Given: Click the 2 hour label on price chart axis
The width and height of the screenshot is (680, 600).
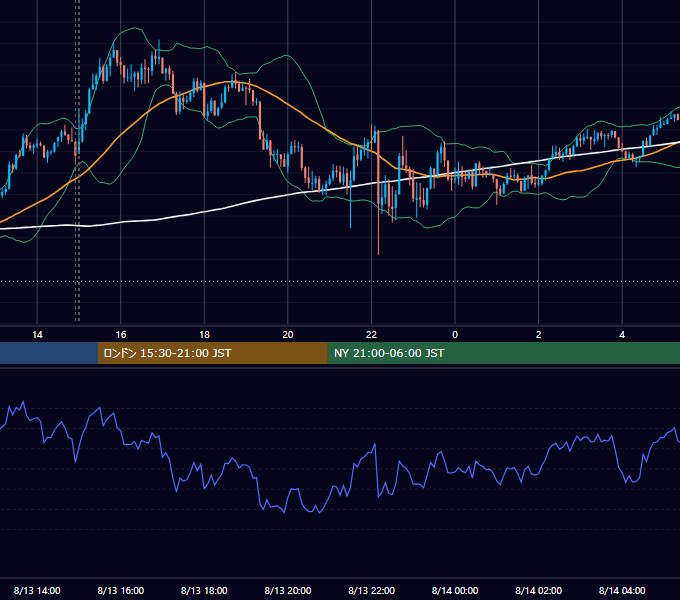Looking at the screenshot, I should (538, 335).
